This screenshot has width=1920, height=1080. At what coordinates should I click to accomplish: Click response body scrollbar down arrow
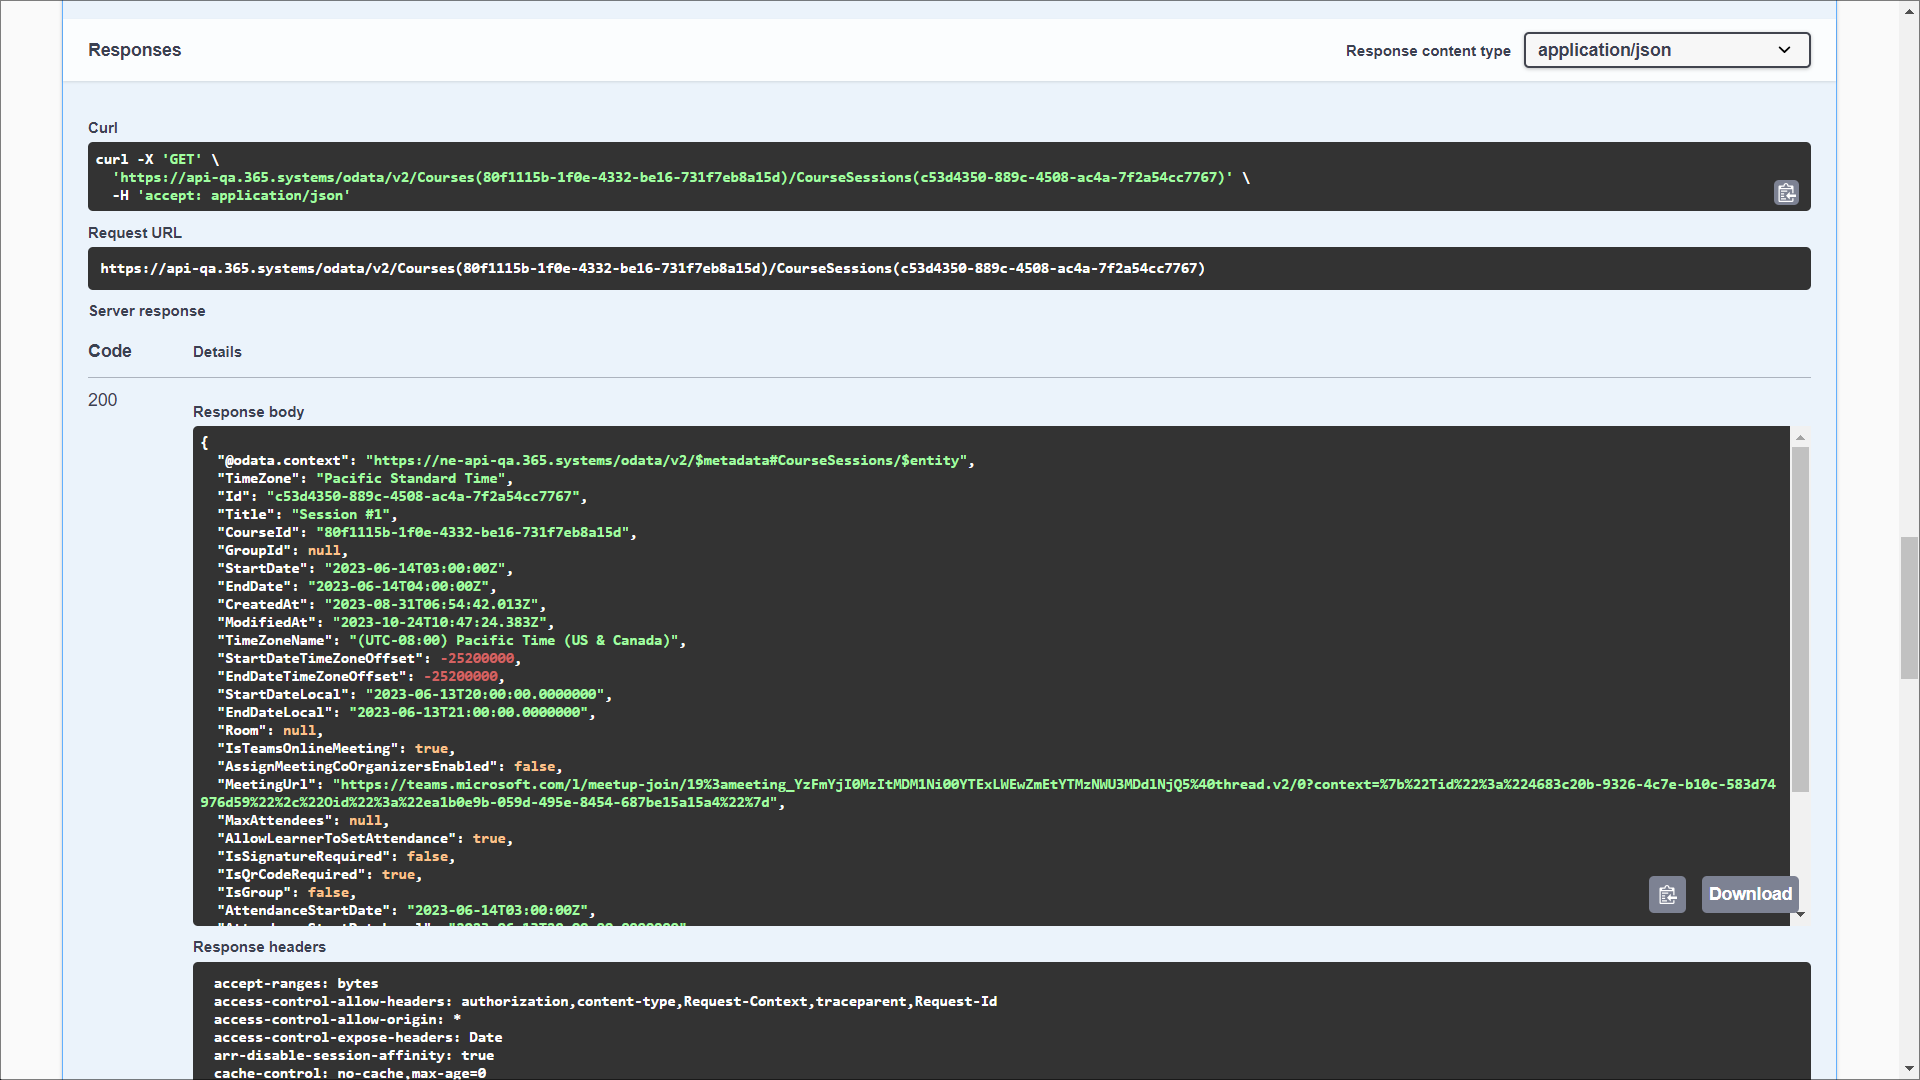(1800, 915)
